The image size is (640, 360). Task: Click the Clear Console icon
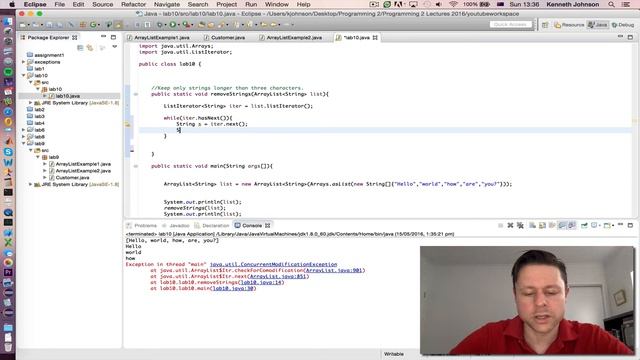[x=532, y=225]
